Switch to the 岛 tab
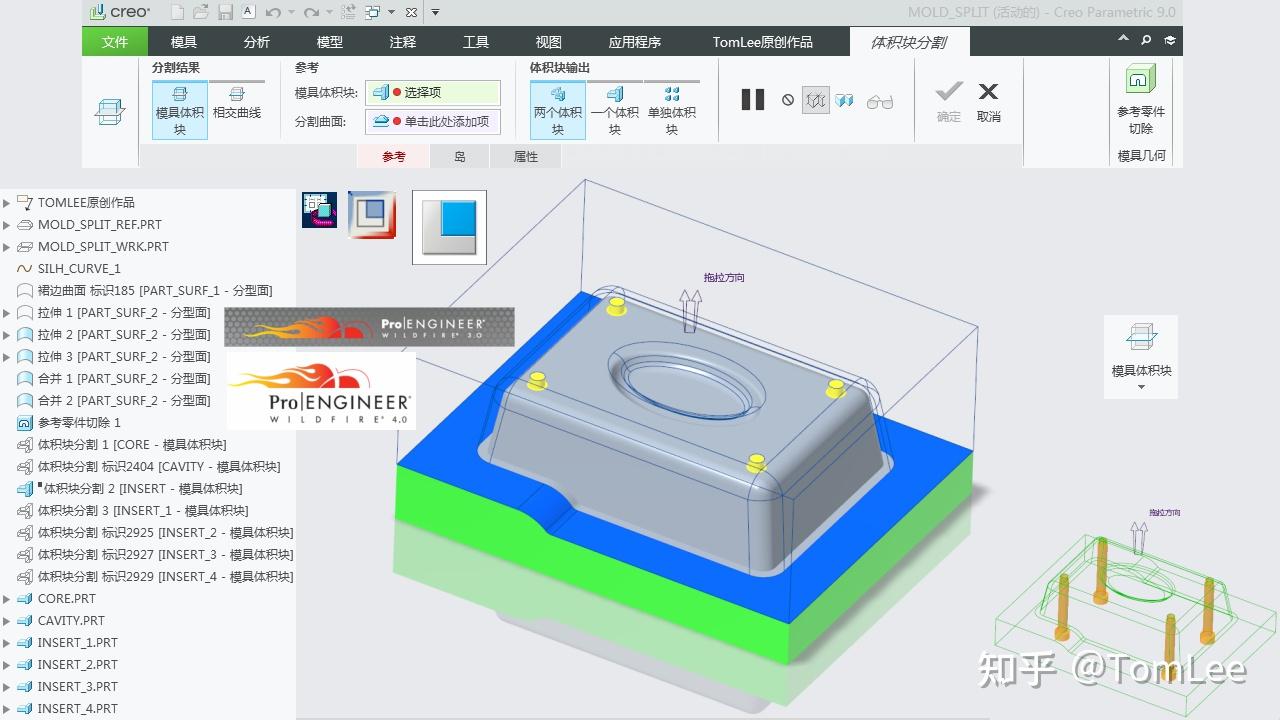 459,156
